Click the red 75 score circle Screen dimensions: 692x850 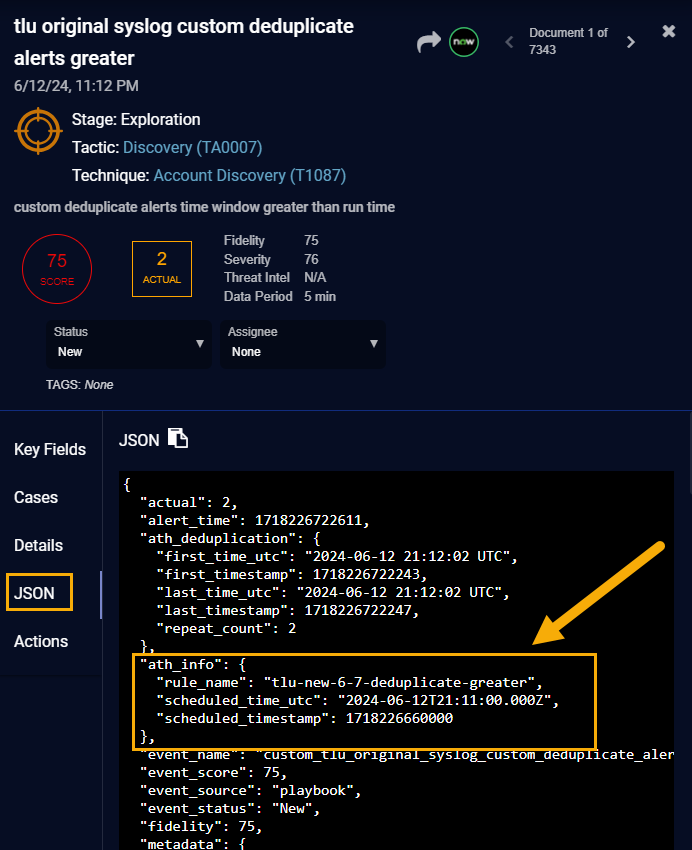(57, 268)
